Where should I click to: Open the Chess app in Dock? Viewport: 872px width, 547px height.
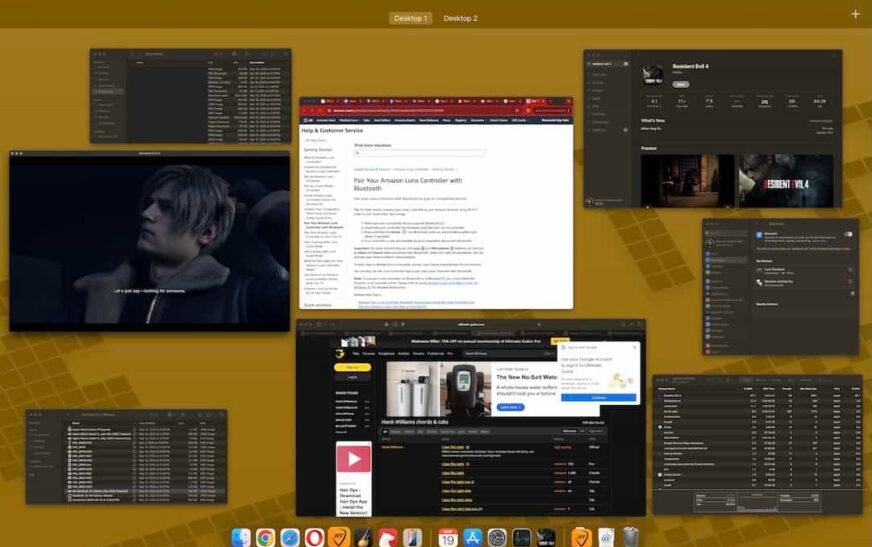pyautogui.click(x=388, y=538)
